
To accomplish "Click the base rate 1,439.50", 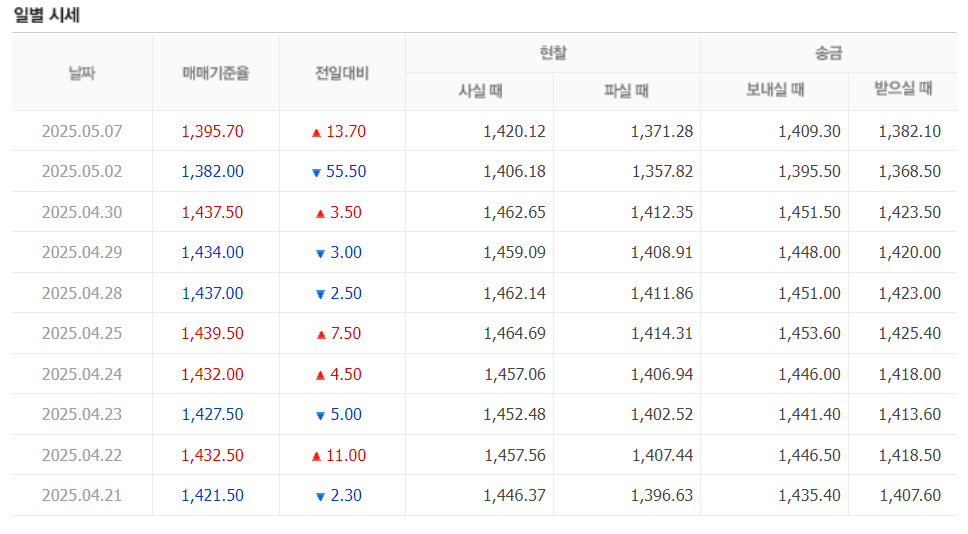I will coord(212,333).
